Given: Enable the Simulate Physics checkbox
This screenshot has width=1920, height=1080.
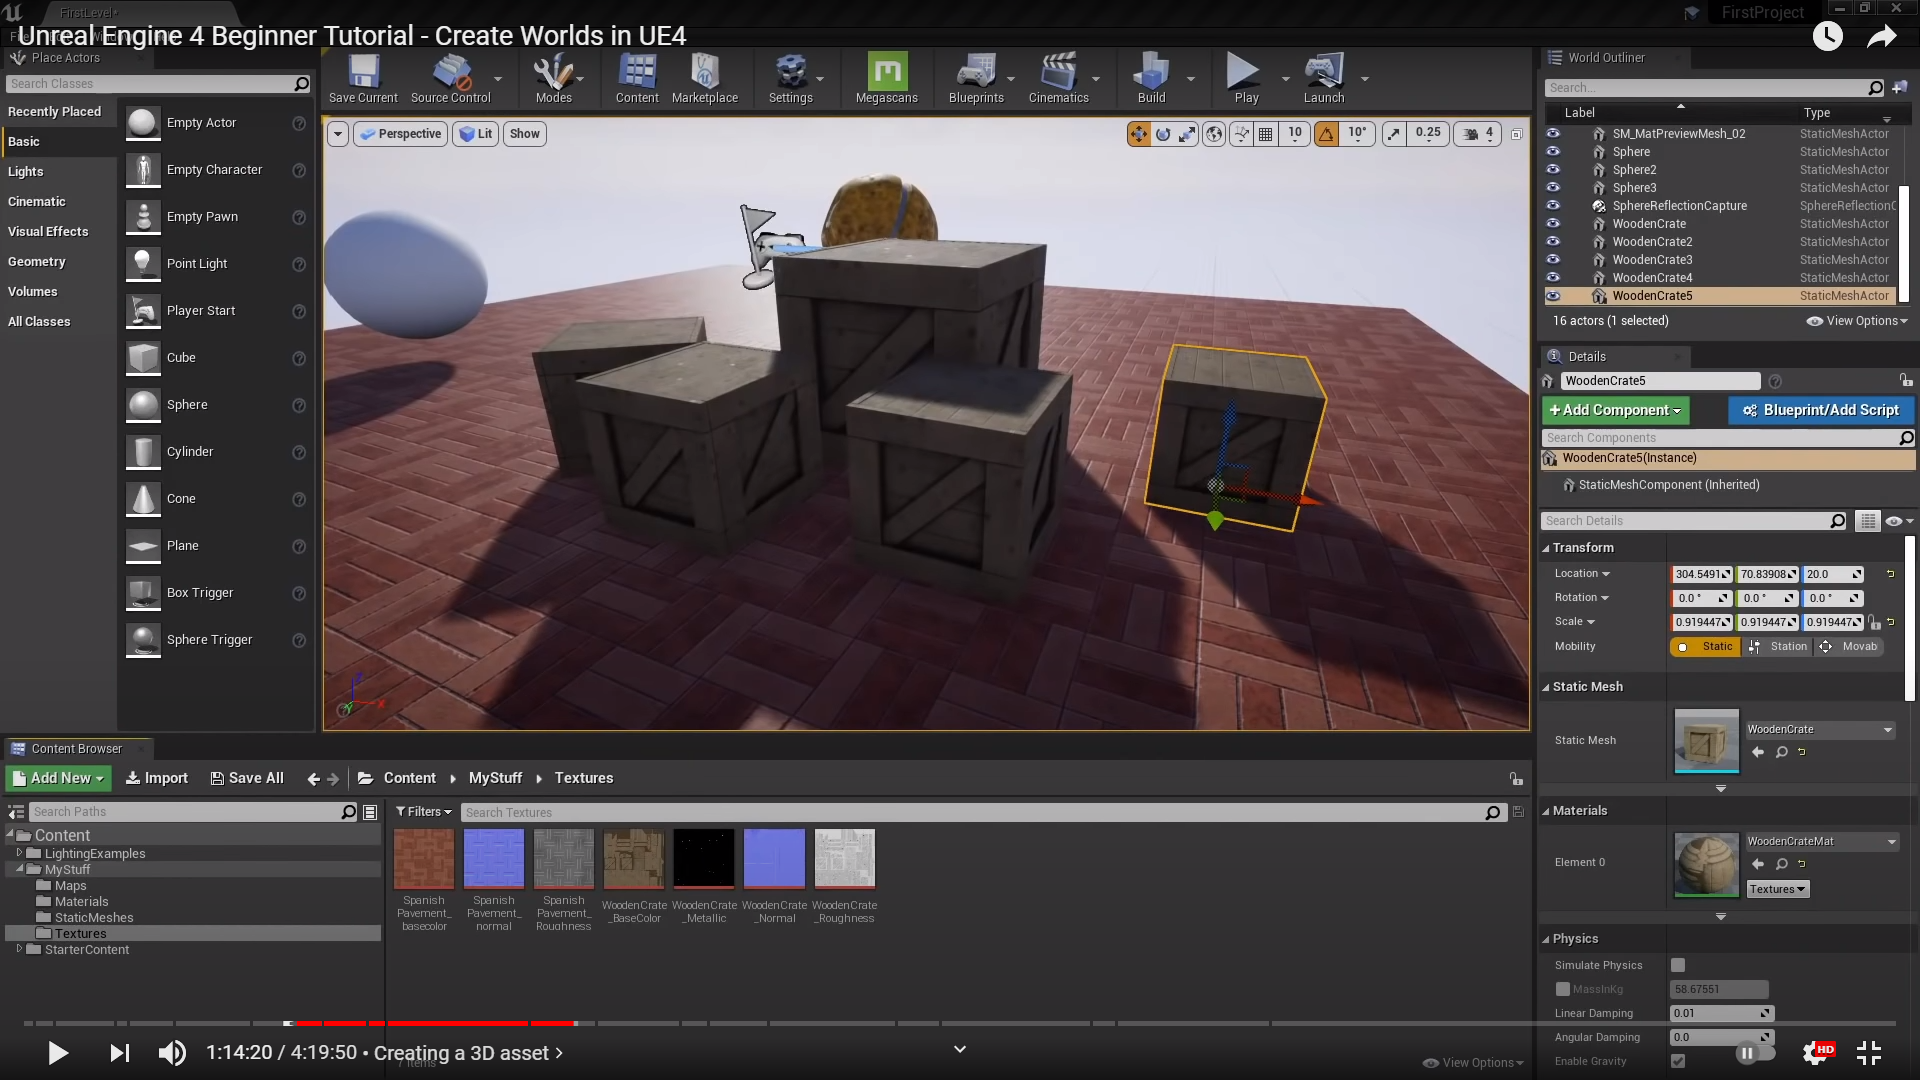Looking at the screenshot, I should (1678, 965).
